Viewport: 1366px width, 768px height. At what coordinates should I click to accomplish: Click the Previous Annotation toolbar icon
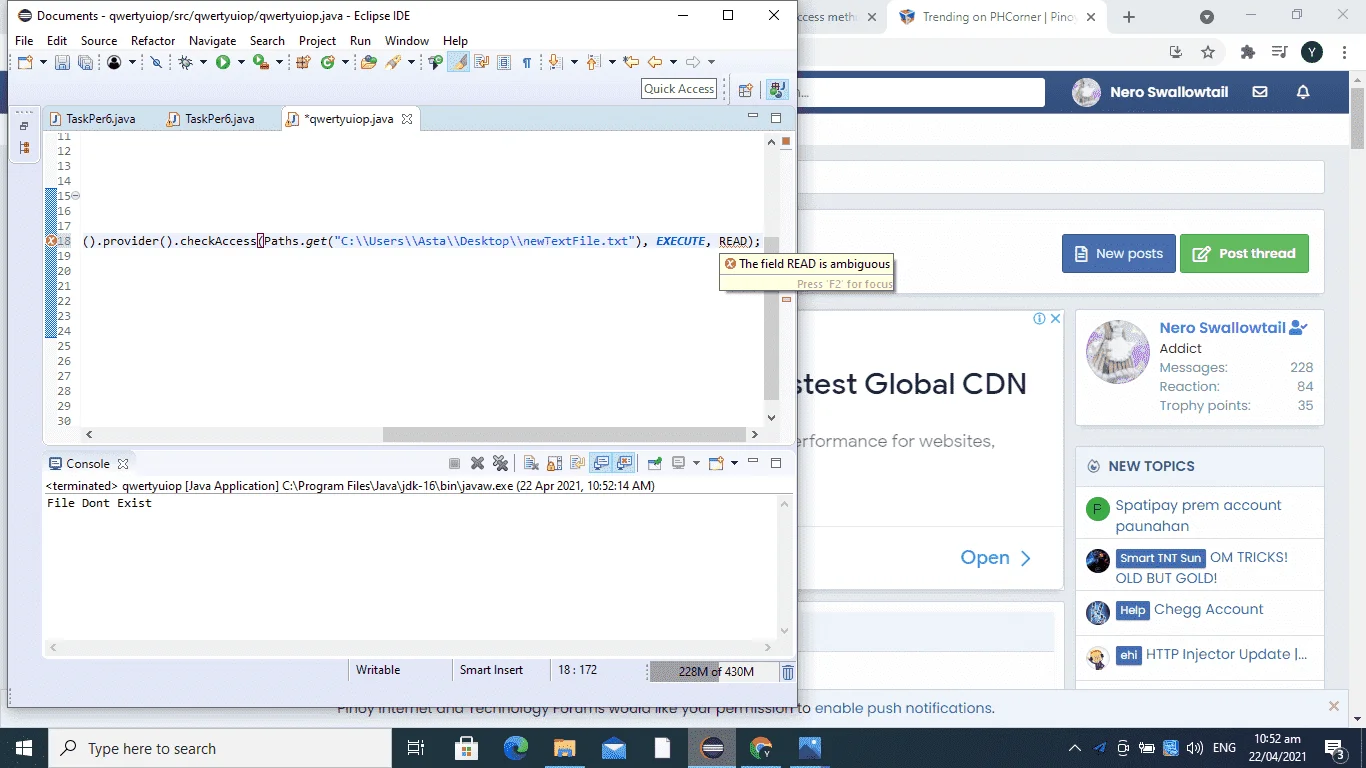pyautogui.click(x=592, y=62)
